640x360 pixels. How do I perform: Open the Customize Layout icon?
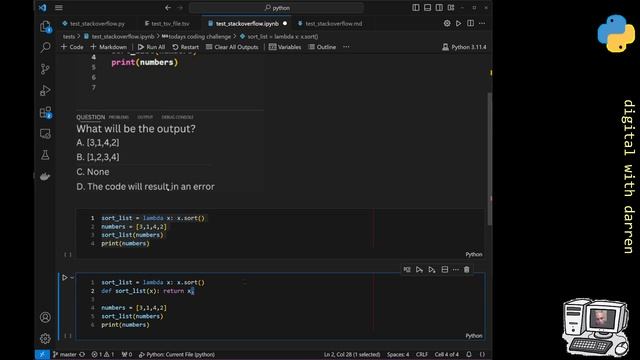click(451, 8)
